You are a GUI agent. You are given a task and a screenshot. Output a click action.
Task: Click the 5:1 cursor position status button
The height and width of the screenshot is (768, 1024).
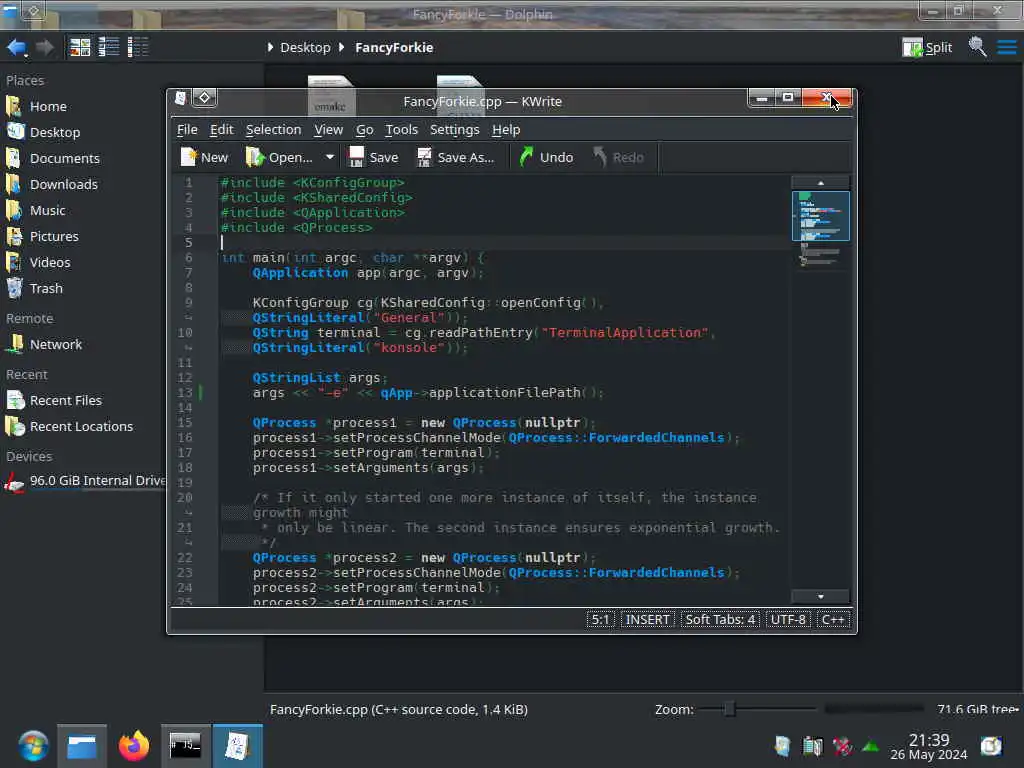600,619
